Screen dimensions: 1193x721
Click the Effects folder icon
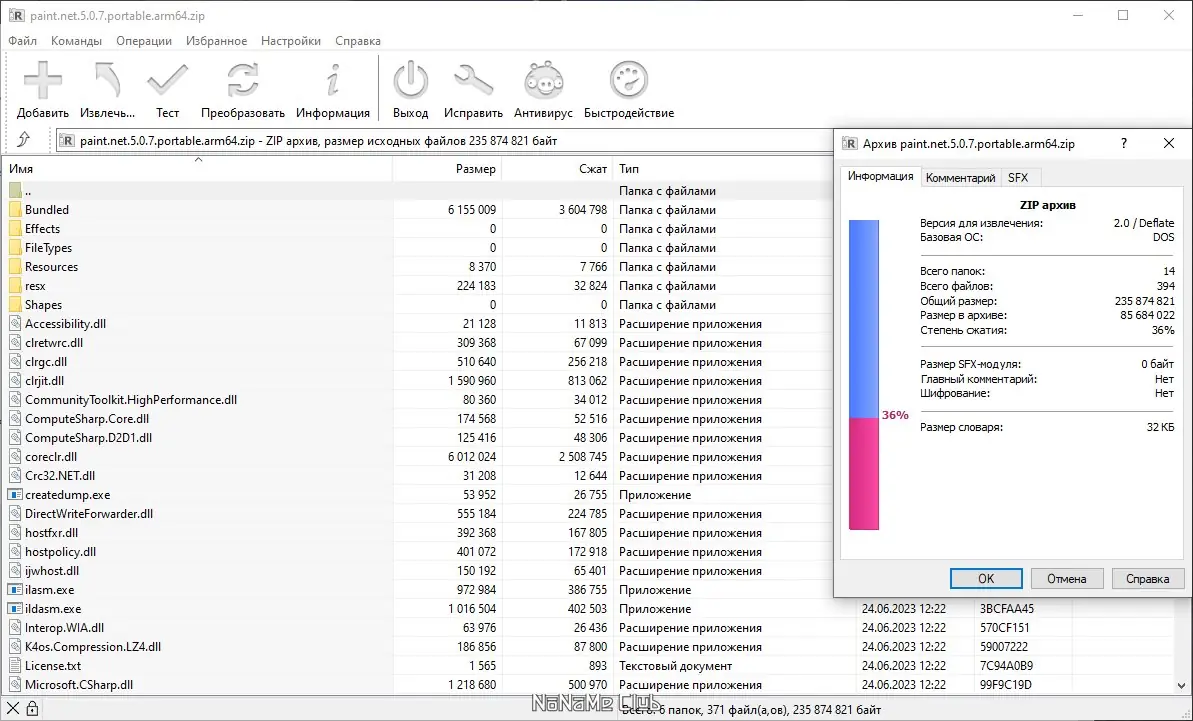[15, 229]
